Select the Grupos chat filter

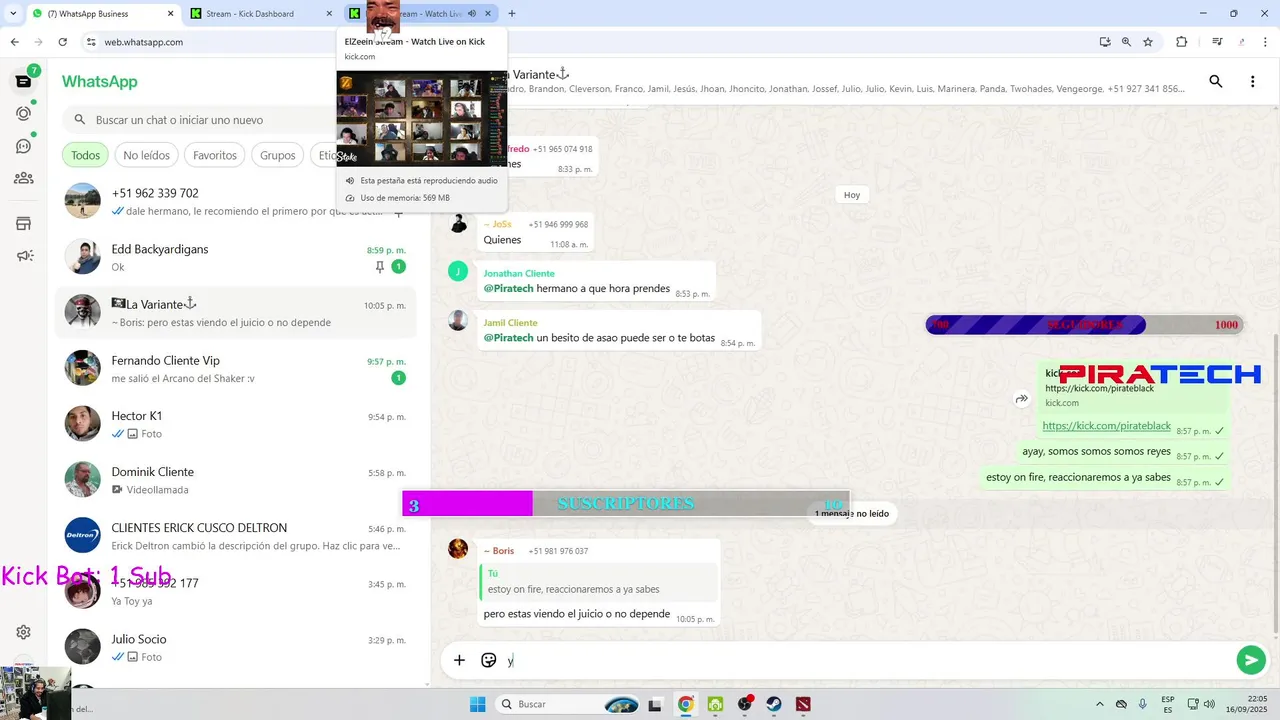point(278,155)
